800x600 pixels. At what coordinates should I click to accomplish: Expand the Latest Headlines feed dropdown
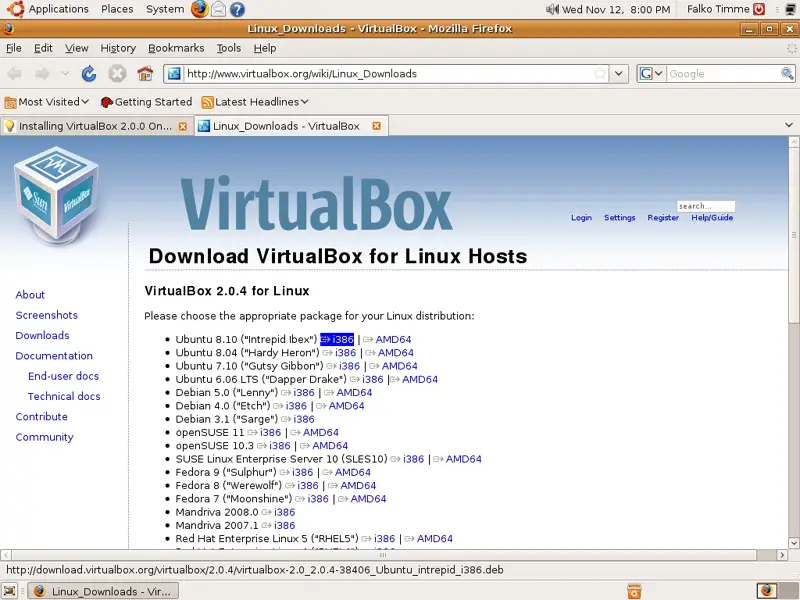255,102
